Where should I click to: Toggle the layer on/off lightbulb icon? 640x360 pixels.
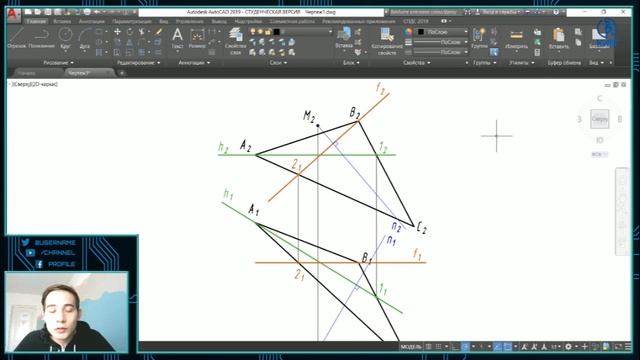(x=253, y=32)
